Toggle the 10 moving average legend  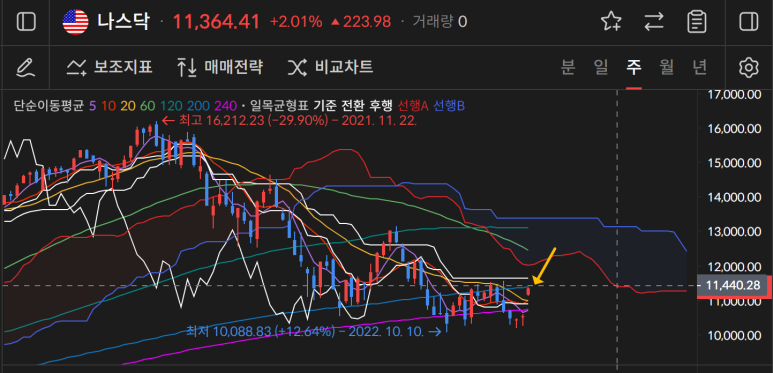click(109, 105)
